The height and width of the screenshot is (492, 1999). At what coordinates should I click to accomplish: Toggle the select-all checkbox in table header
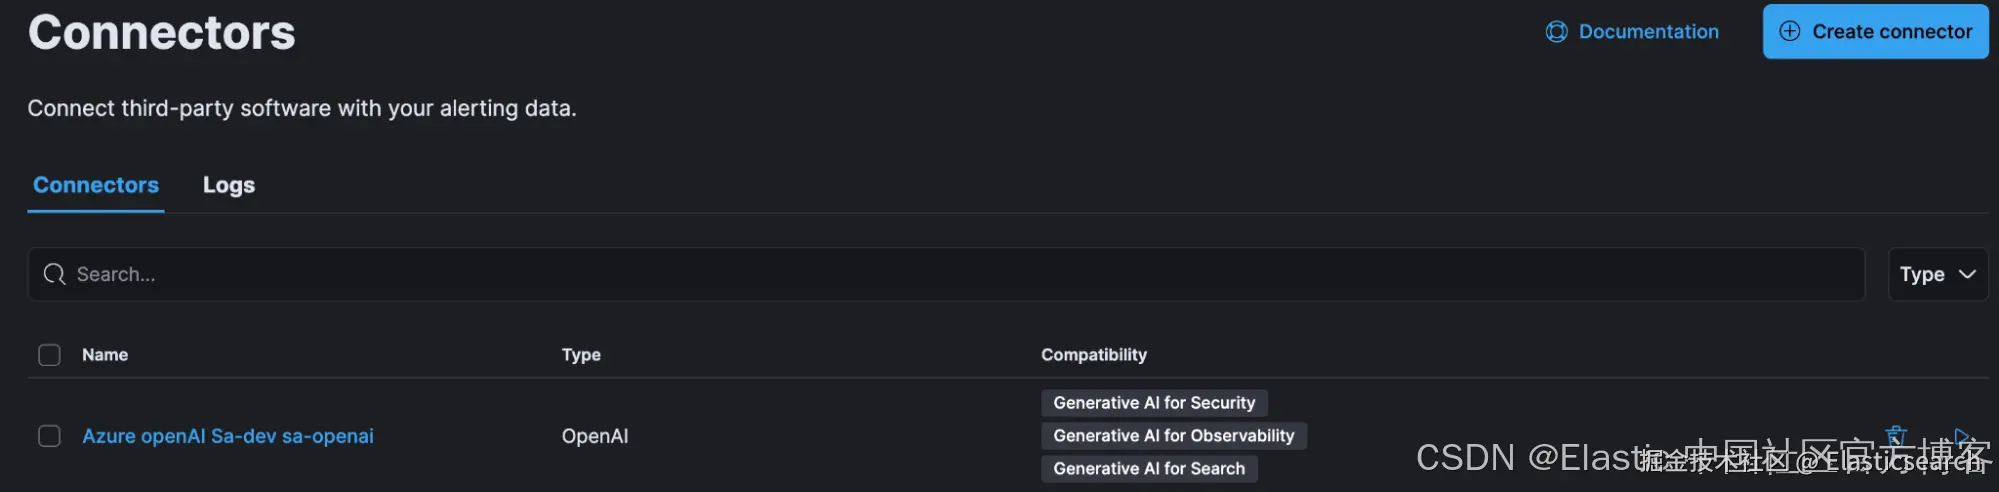pyautogui.click(x=49, y=355)
